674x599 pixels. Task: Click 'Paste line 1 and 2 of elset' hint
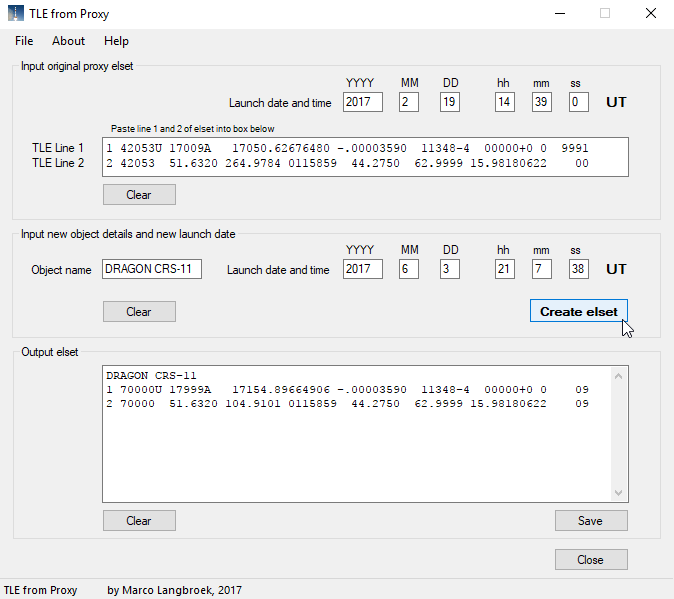click(193, 128)
